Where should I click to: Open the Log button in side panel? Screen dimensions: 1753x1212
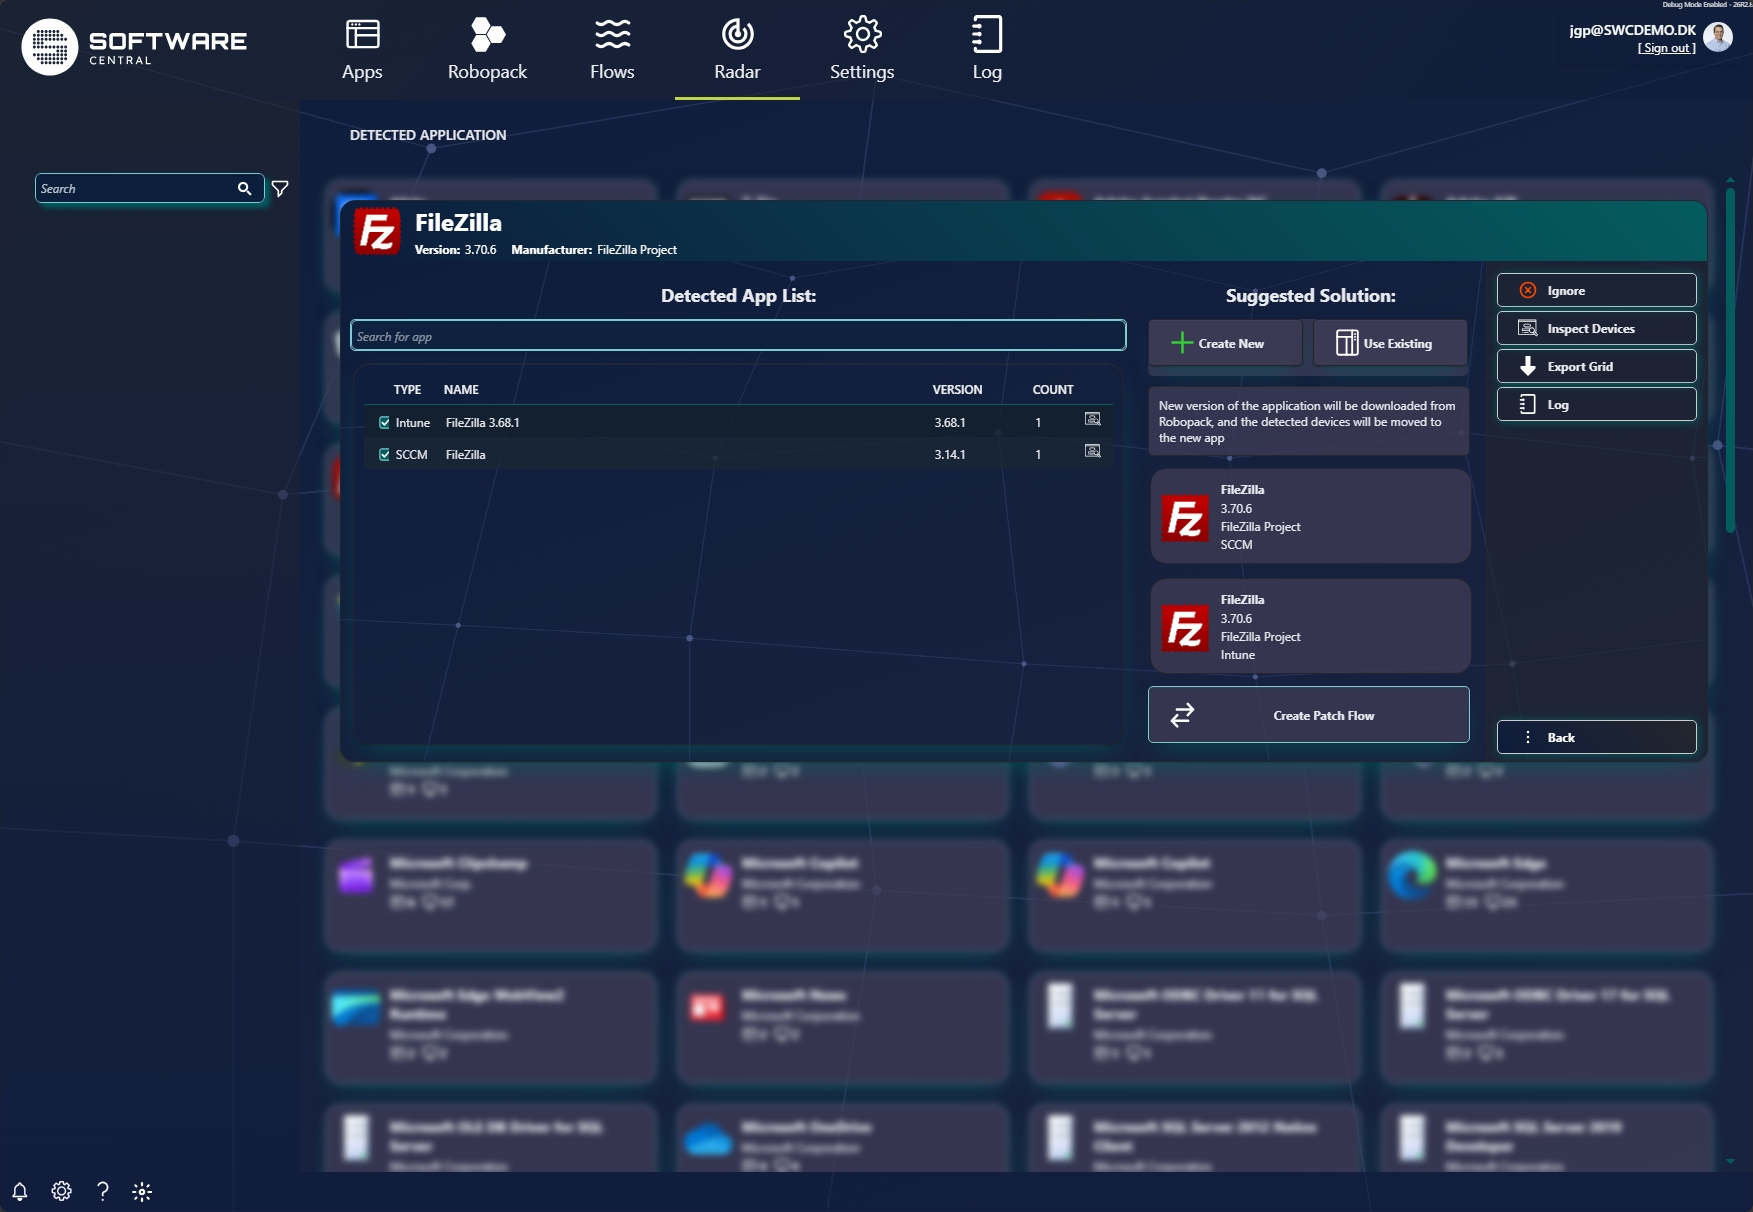[1596, 404]
